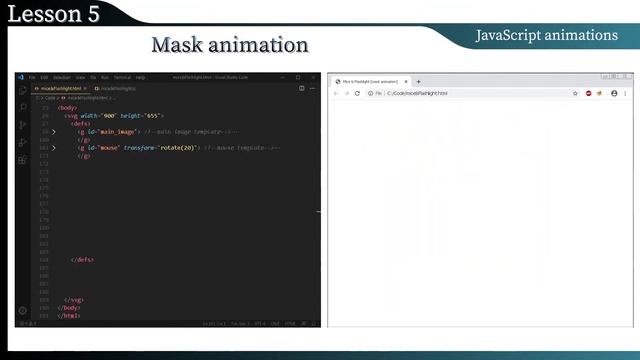
Task: Click the svg width="900" code line
Action: 113,116
